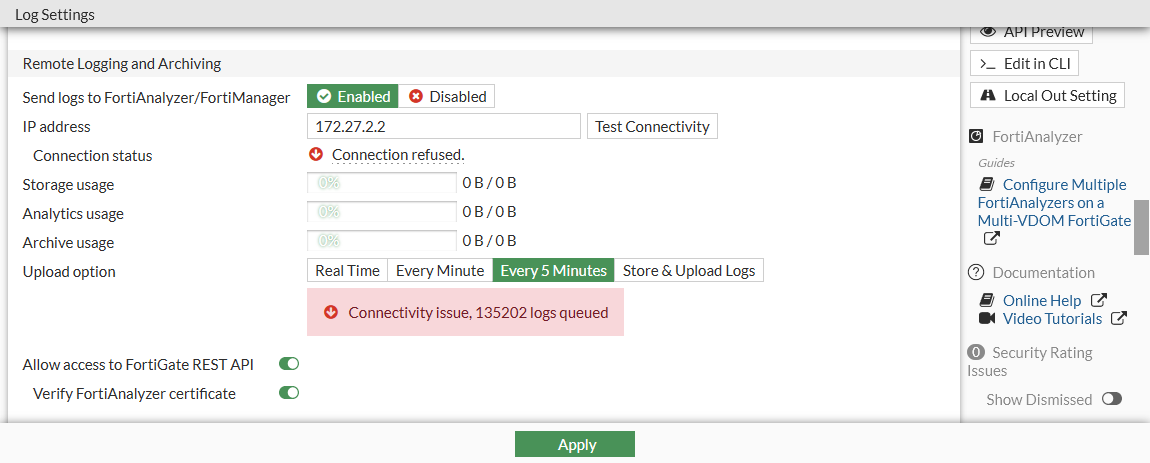The width and height of the screenshot is (1150, 463).
Task: Click the red Connection refused status icon
Action: [316, 155]
